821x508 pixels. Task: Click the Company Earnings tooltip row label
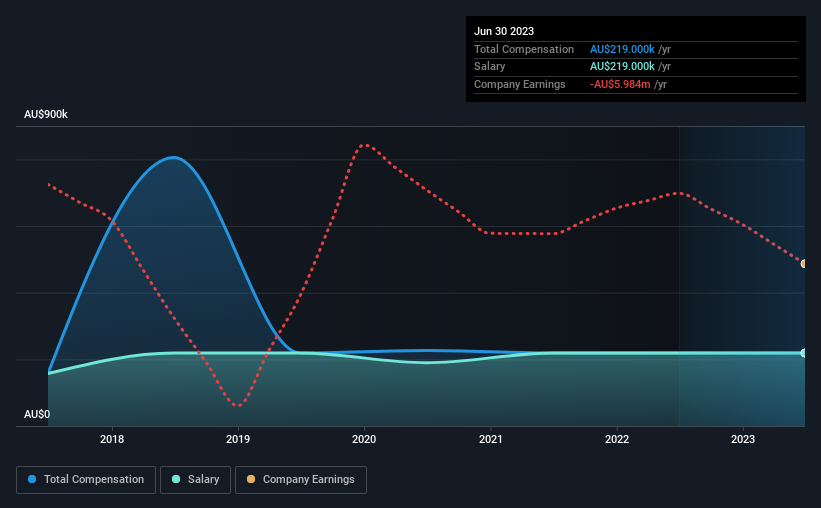coord(519,84)
